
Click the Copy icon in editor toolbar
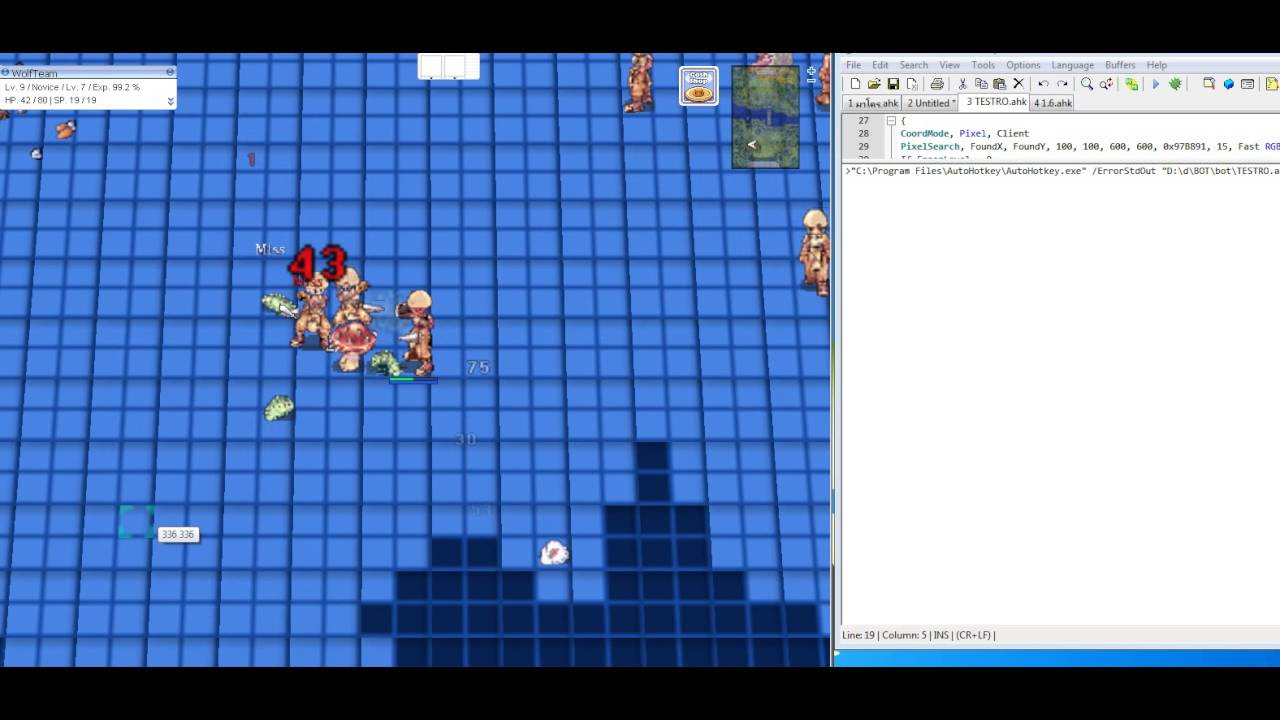tap(981, 84)
